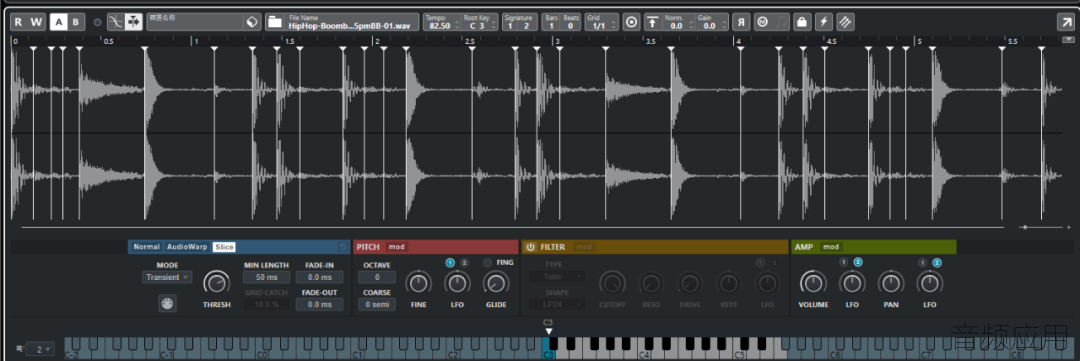Turn on the FILTER power button
Image resolution: width=1080 pixels, height=361 pixels.
[531, 247]
